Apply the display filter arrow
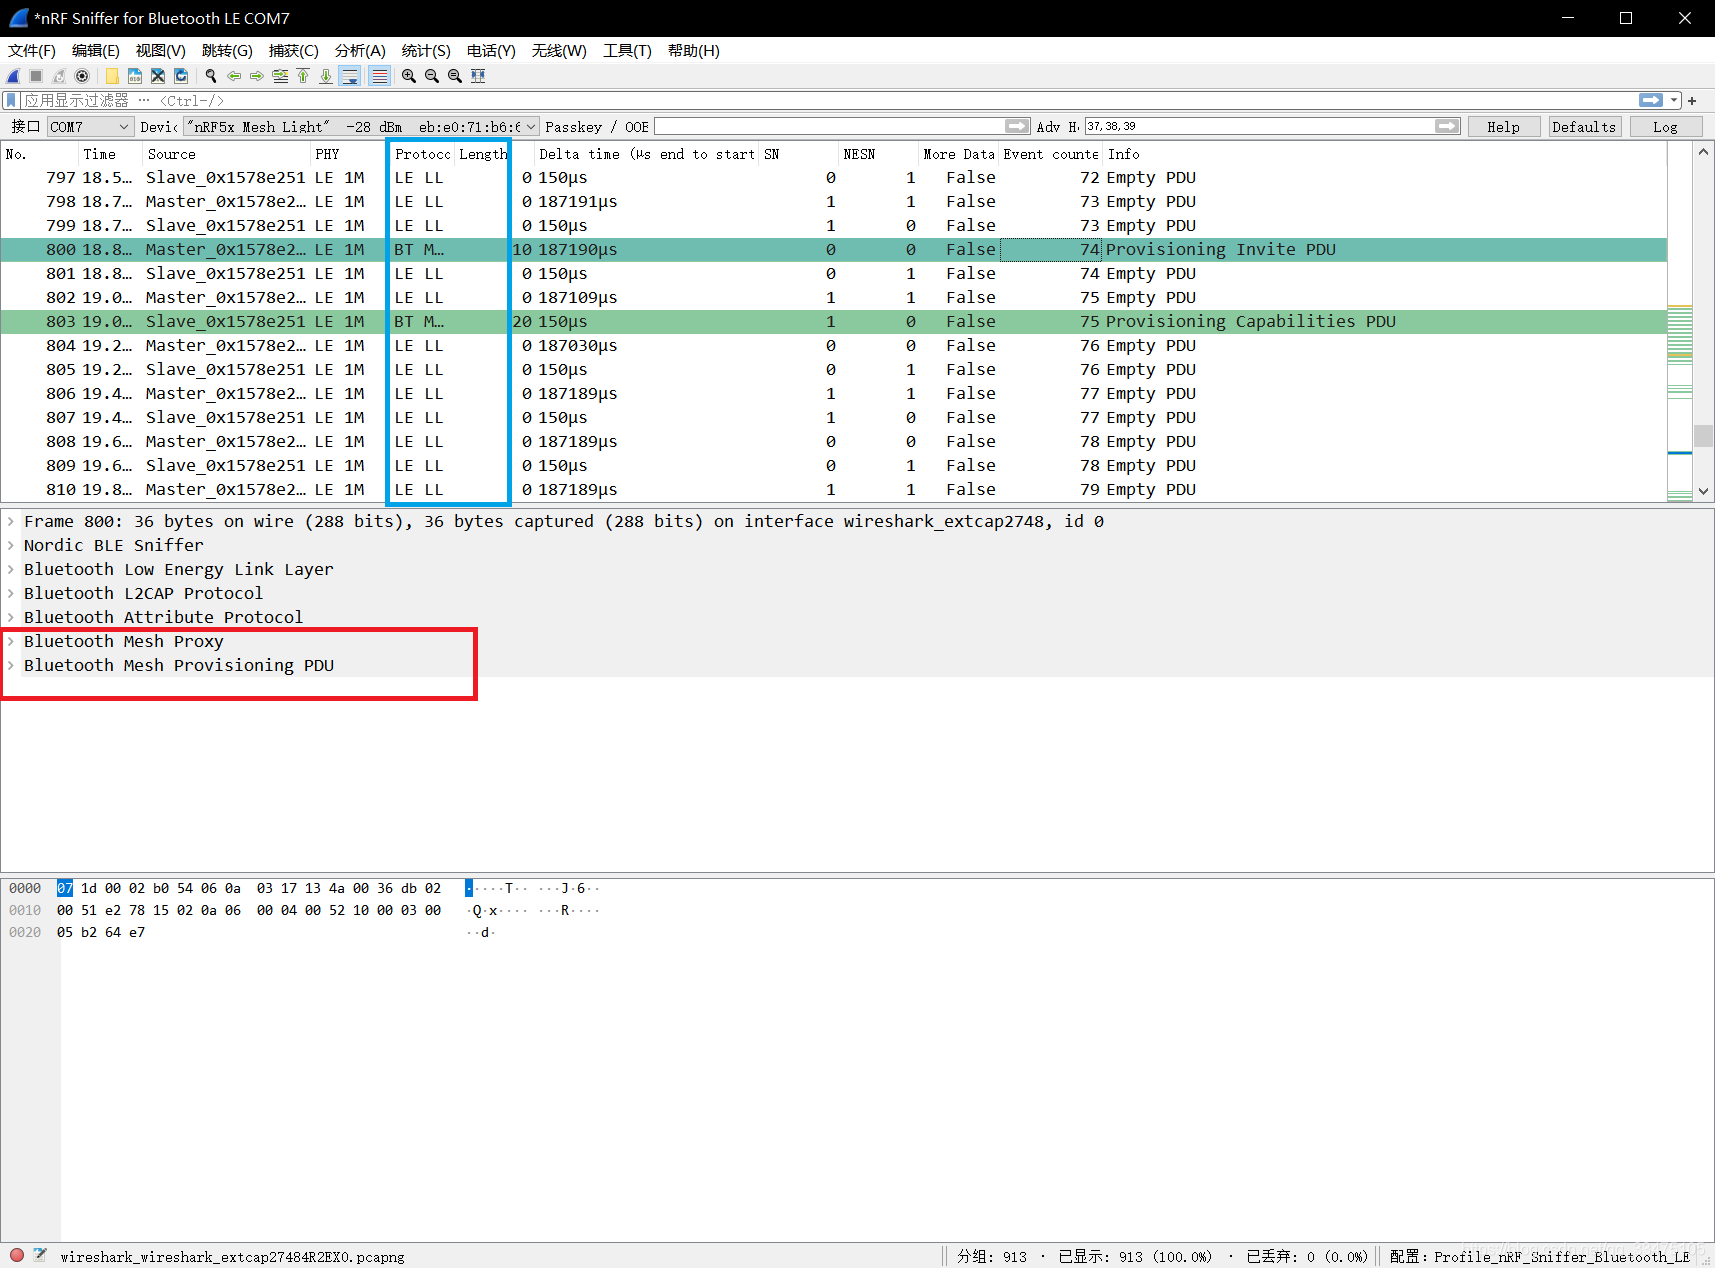The width and height of the screenshot is (1715, 1268). point(1651,100)
